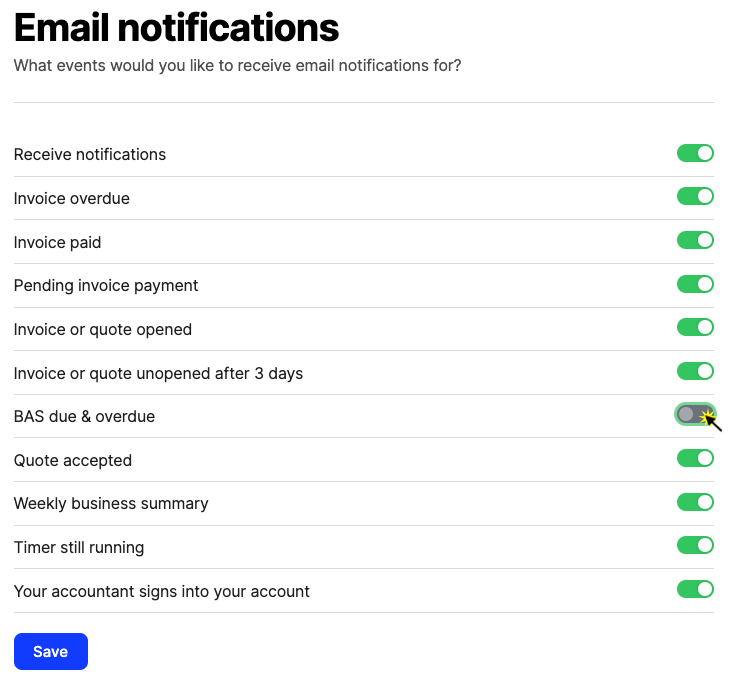The height and width of the screenshot is (683, 730).
Task: Turn off Invoice overdue notifications switch
Action: 695,196
